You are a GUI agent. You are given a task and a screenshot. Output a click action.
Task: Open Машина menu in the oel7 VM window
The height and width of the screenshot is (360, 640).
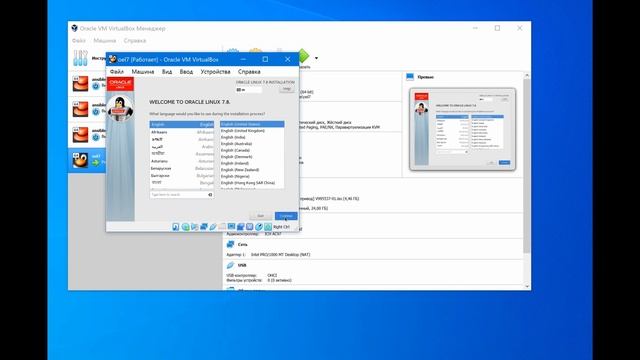point(143,71)
